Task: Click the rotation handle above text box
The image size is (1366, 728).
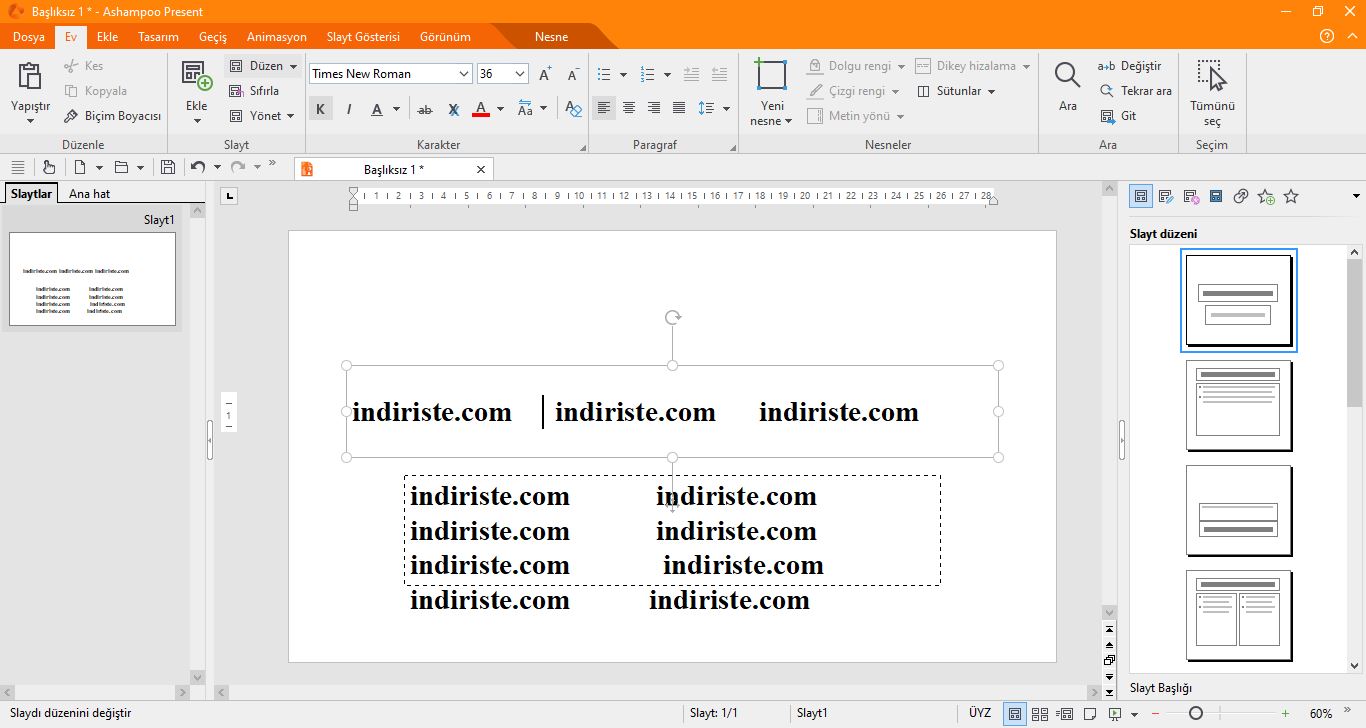Action: coord(673,317)
